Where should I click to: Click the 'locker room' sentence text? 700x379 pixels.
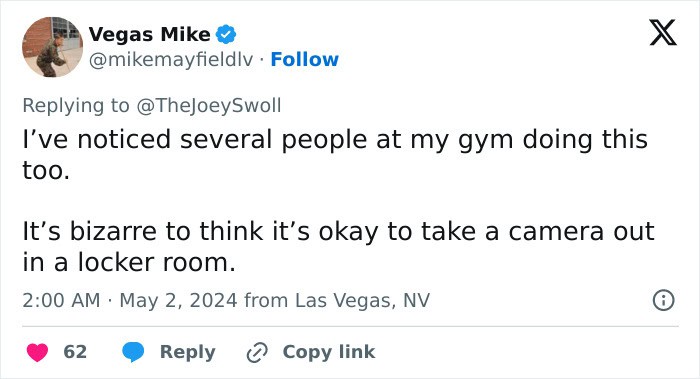click(338, 246)
